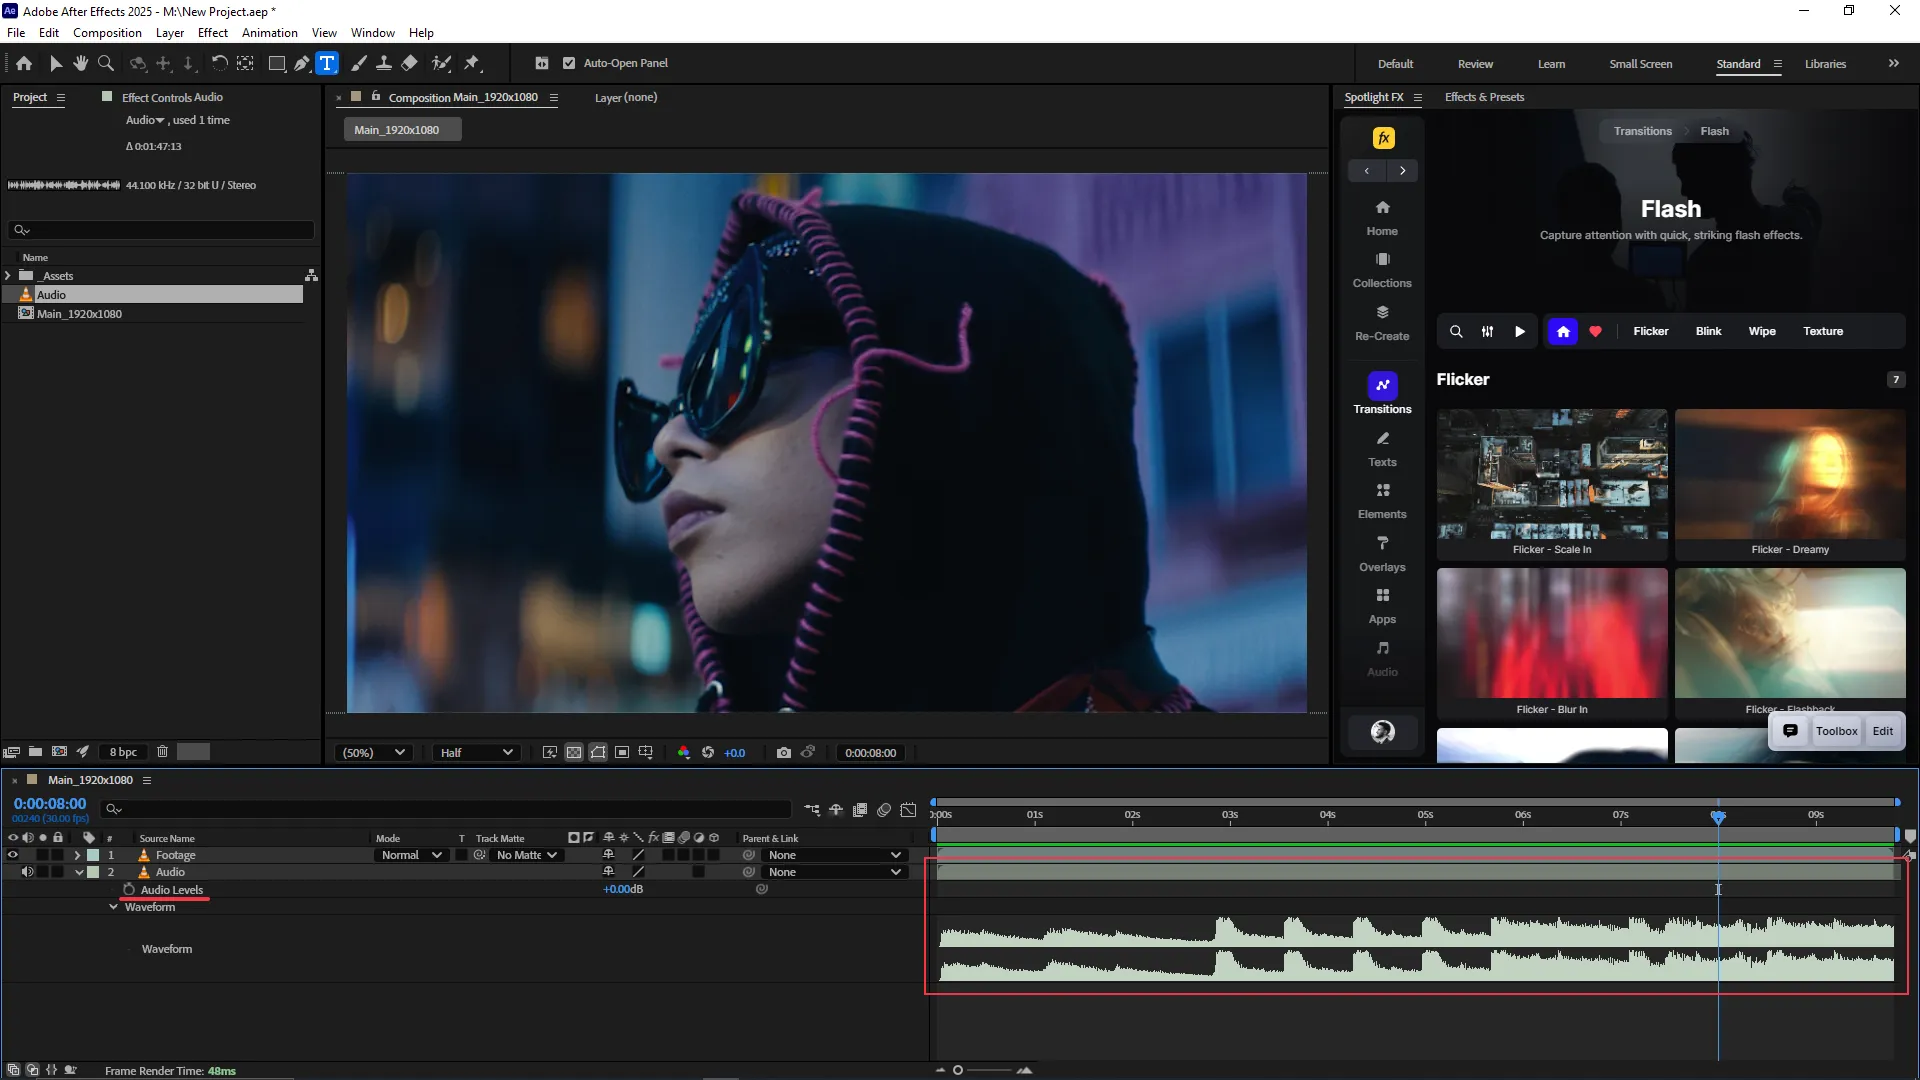Click the Toolbox button
Image resolution: width=1920 pixels, height=1080 pixels.
[x=1836, y=731]
